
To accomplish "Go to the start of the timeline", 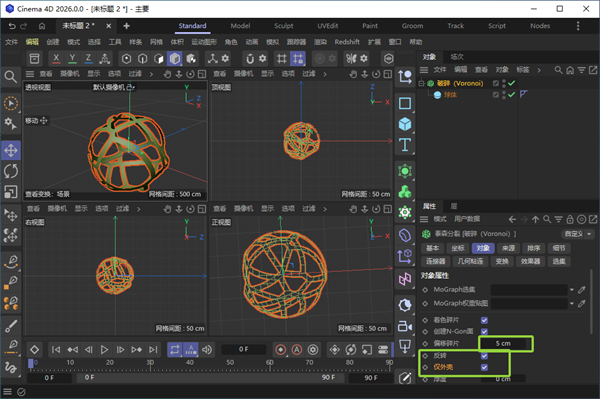I will point(56,350).
